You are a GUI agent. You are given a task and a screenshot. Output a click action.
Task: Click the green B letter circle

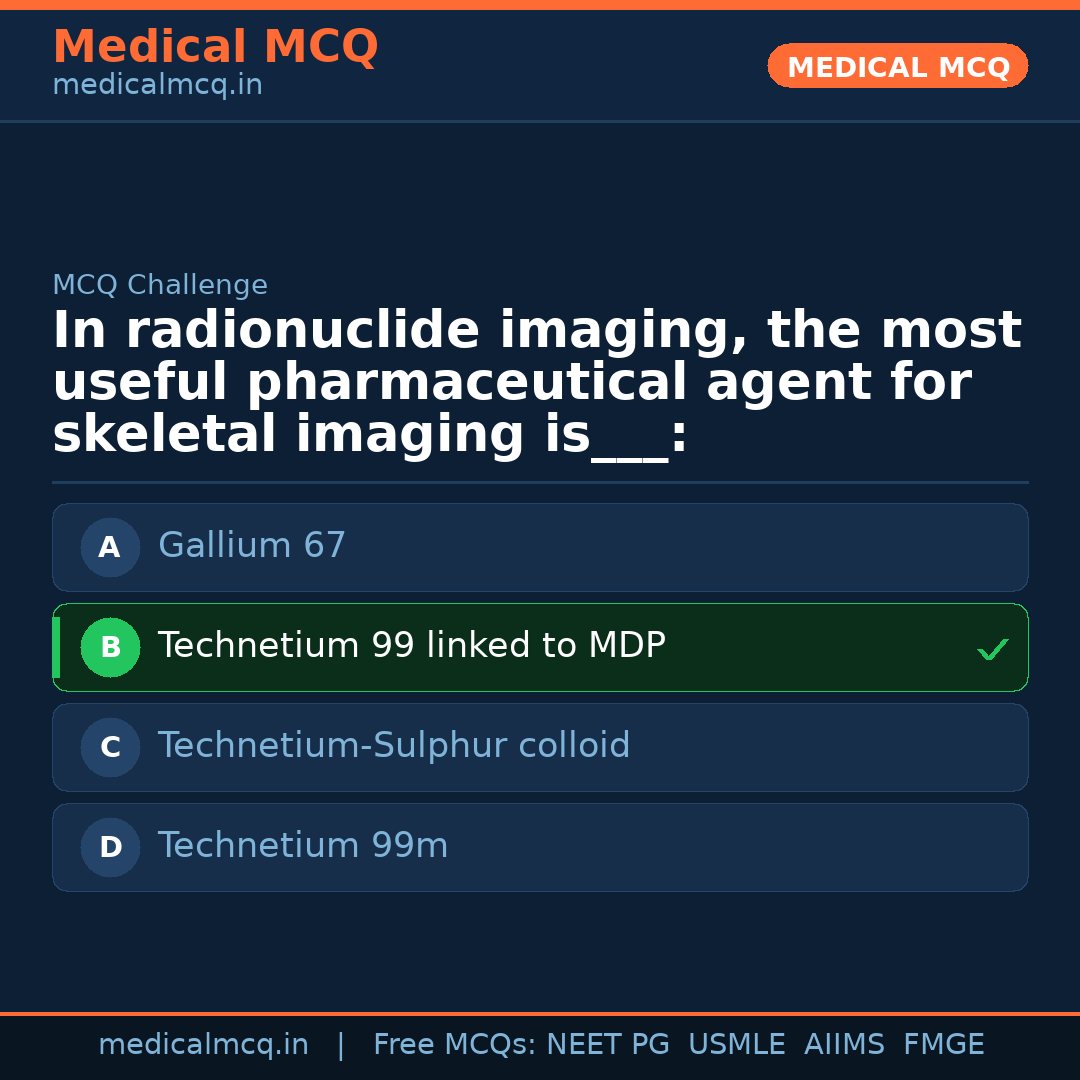click(x=110, y=647)
